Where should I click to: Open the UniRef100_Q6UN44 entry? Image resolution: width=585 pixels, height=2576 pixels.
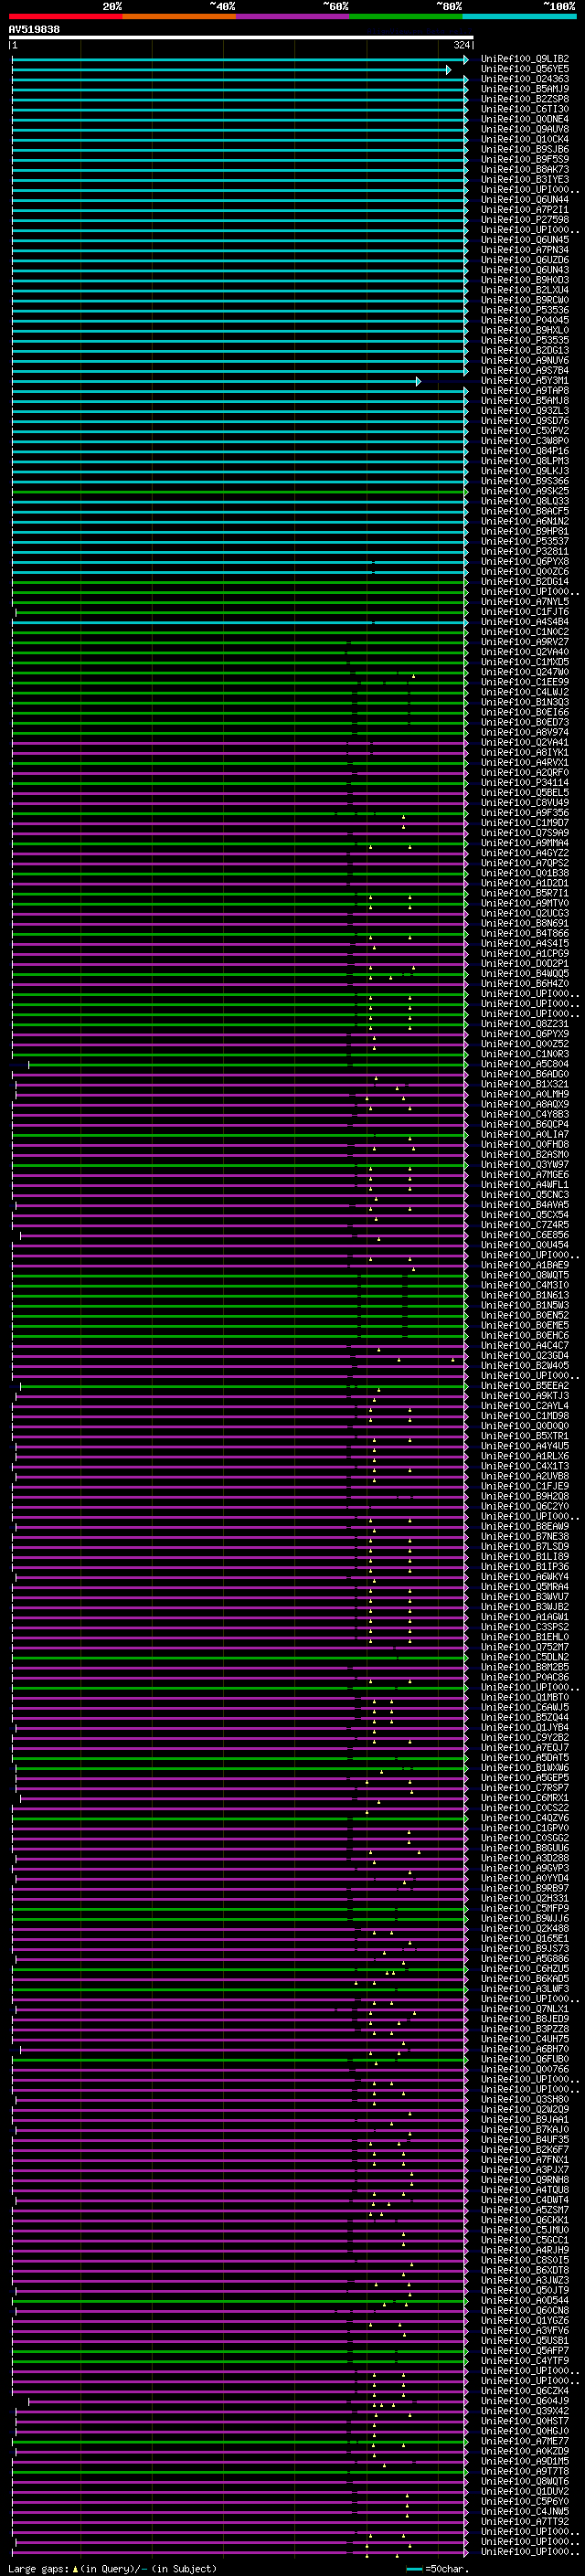point(525,200)
